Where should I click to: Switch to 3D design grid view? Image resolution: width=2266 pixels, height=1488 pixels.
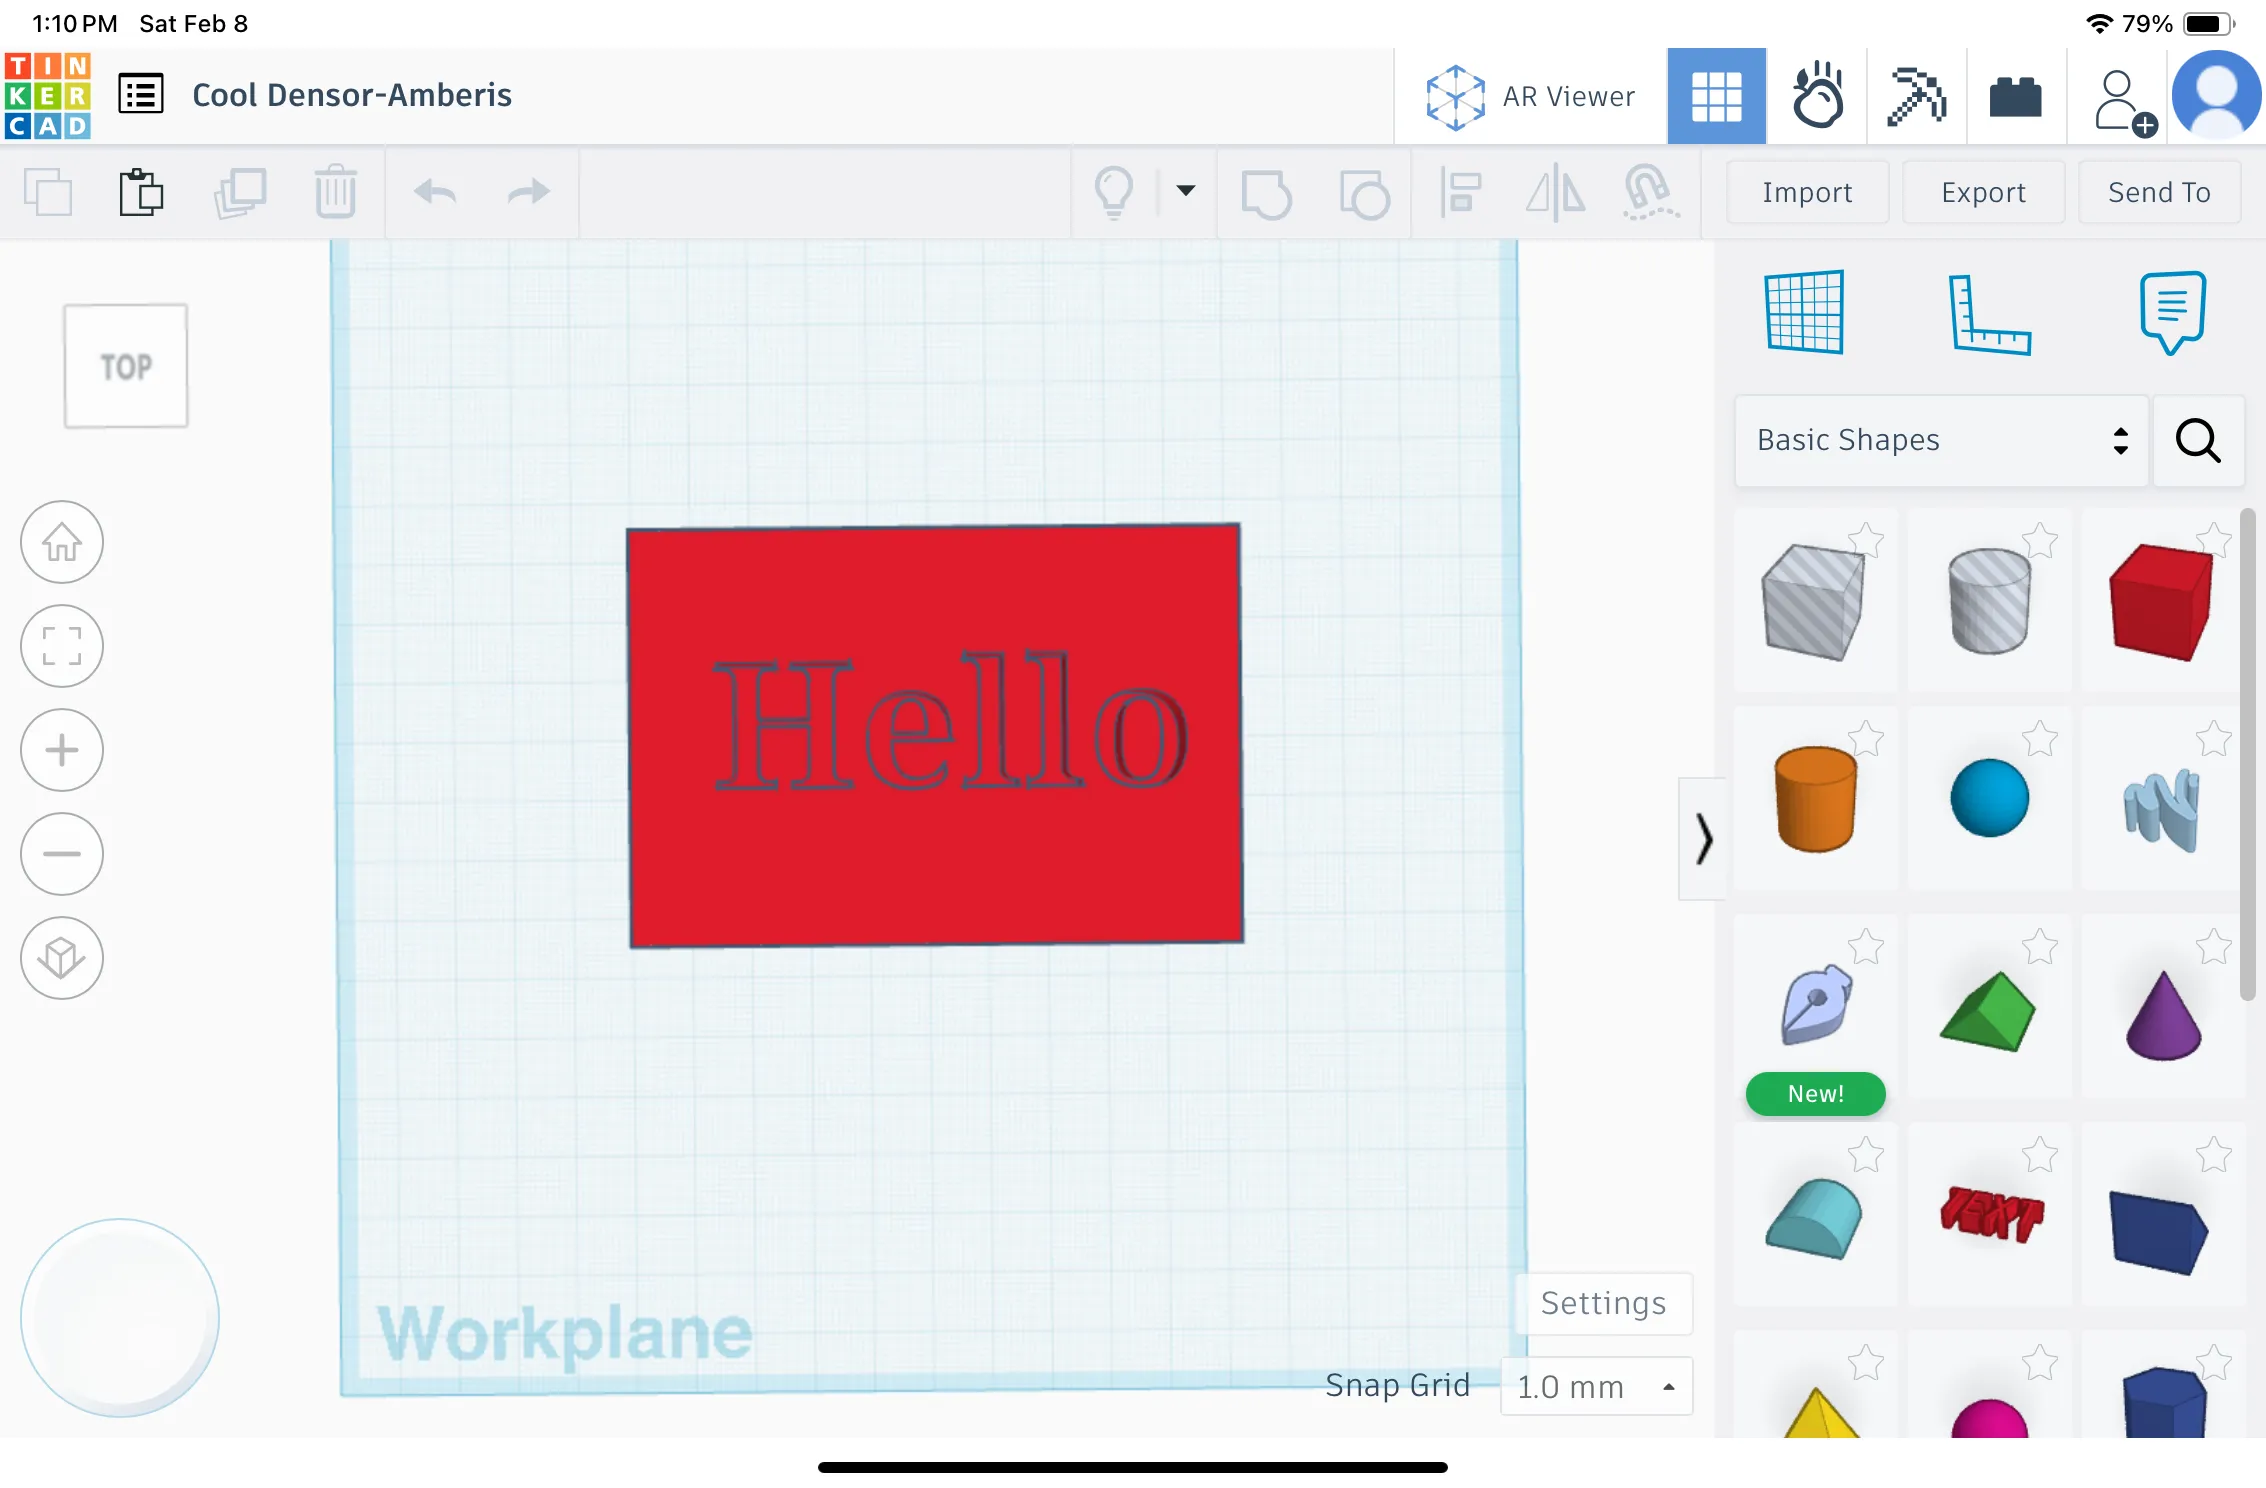point(1716,97)
